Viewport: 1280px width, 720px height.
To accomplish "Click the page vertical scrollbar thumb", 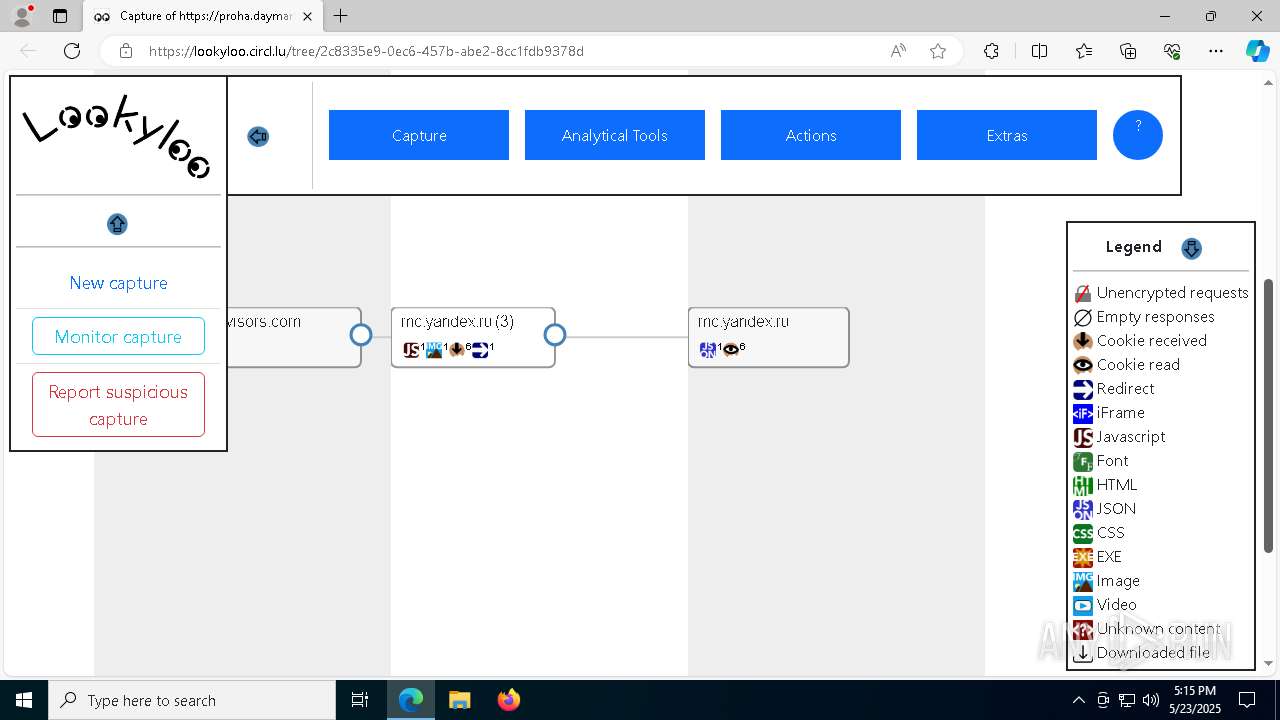I will (1269, 415).
